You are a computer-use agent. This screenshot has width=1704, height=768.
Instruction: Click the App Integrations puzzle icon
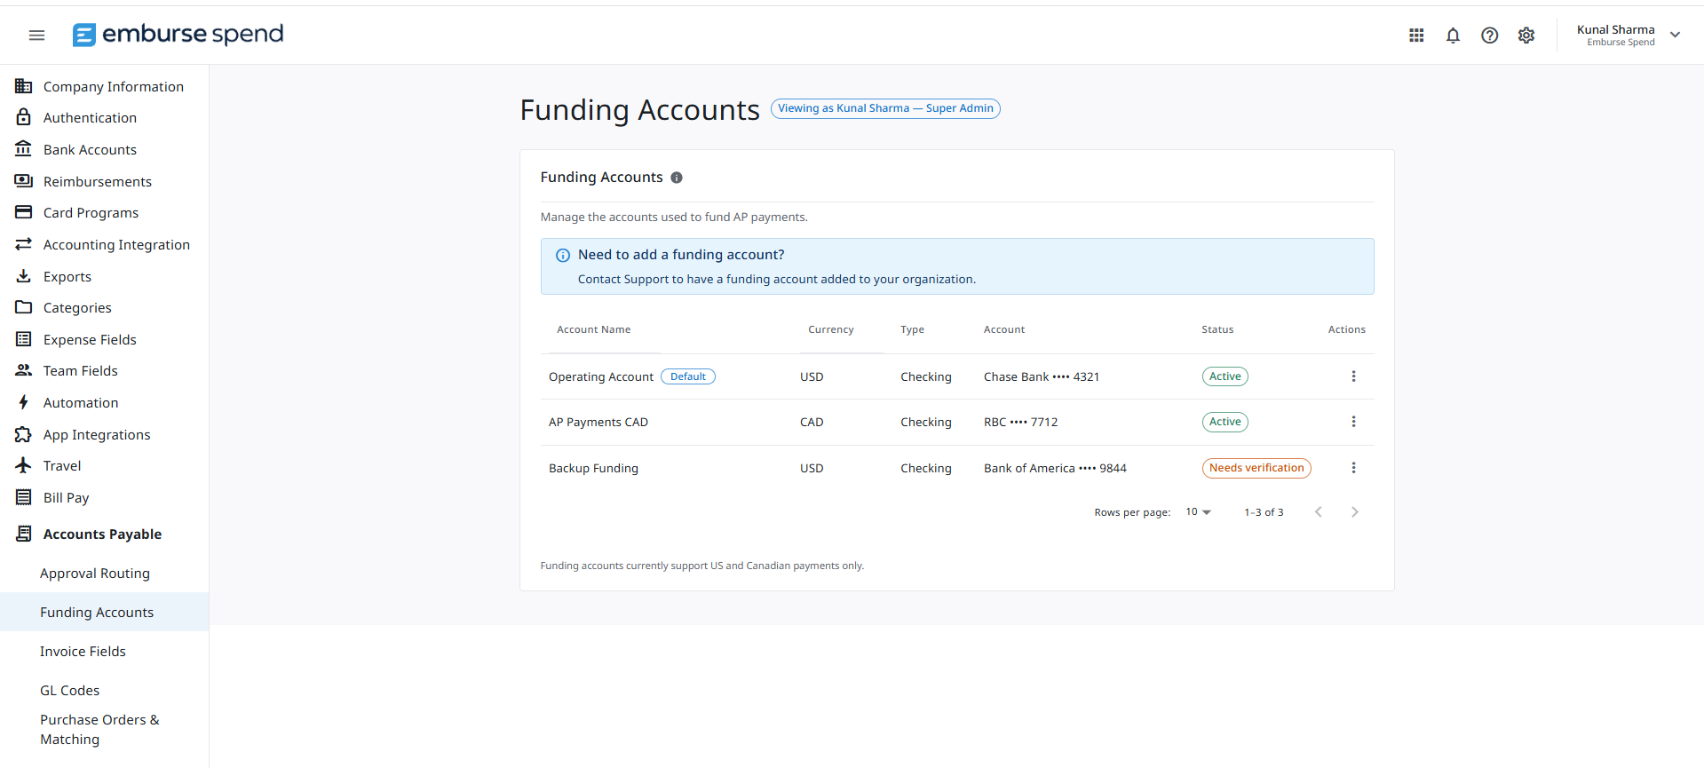pyautogui.click(x=23, y=434)
